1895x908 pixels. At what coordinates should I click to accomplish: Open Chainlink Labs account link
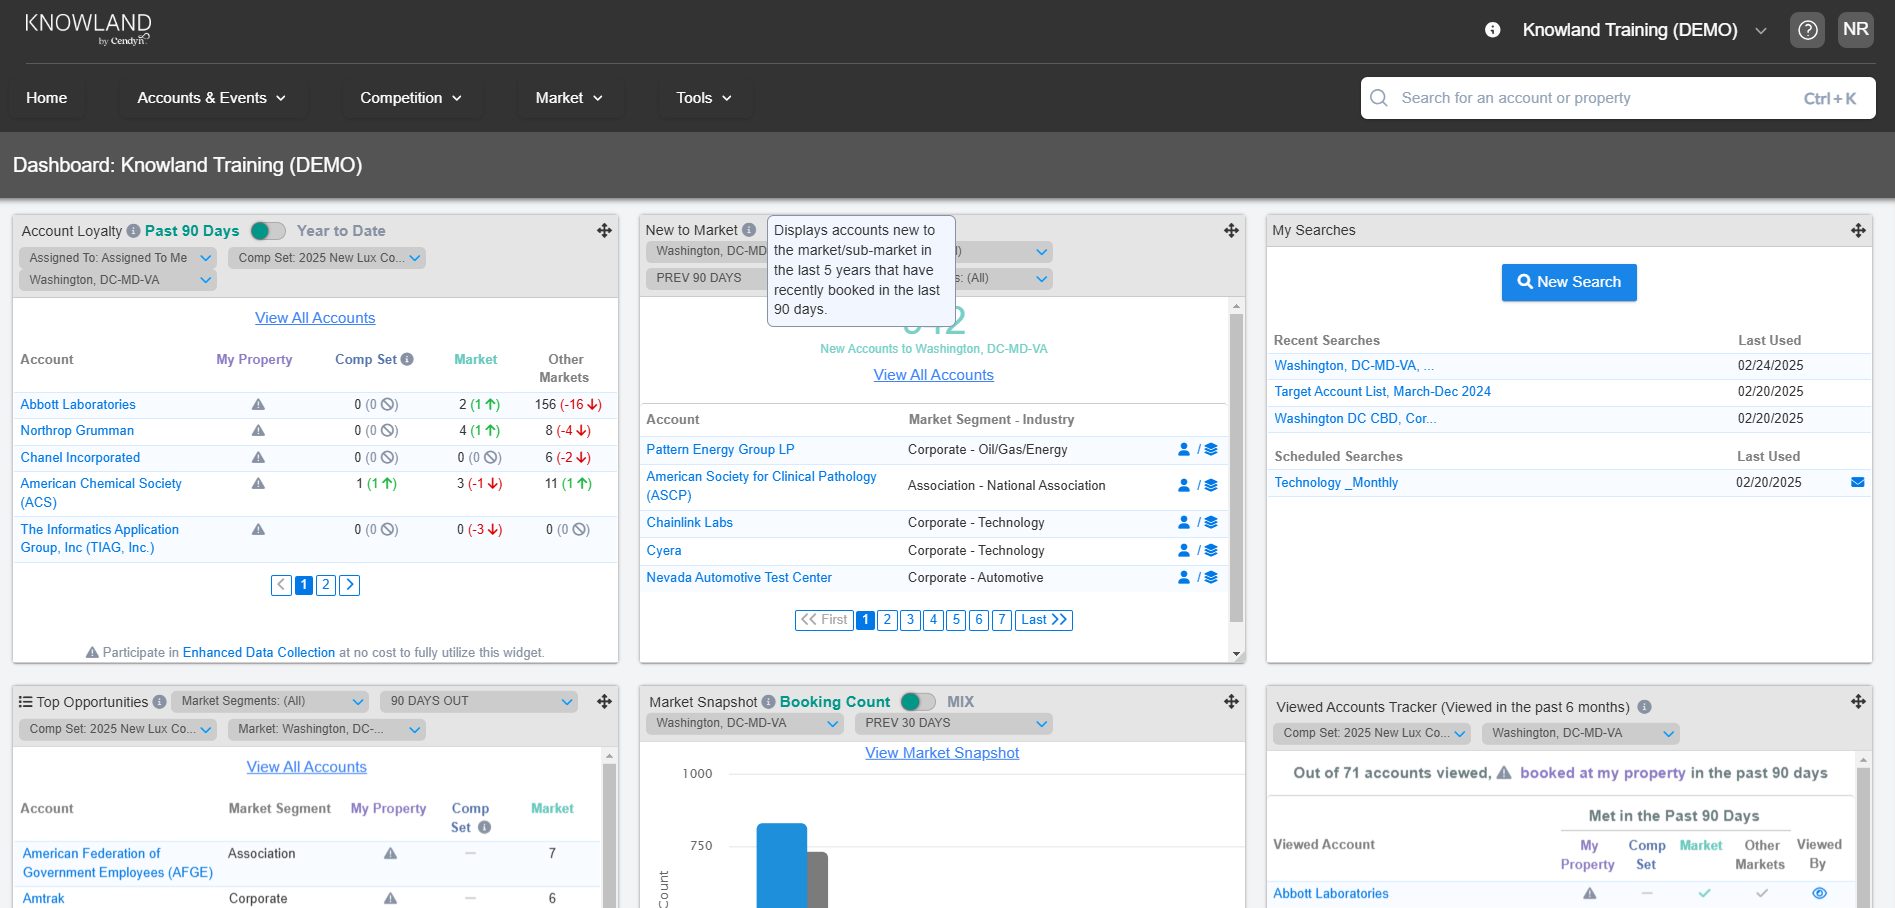click(x=690, y=523)
